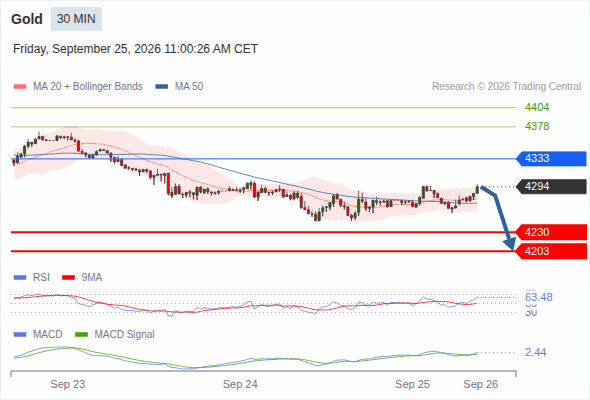590x400 pixels.
Task: Click the red 4203 support price tag
Action: 551,251
